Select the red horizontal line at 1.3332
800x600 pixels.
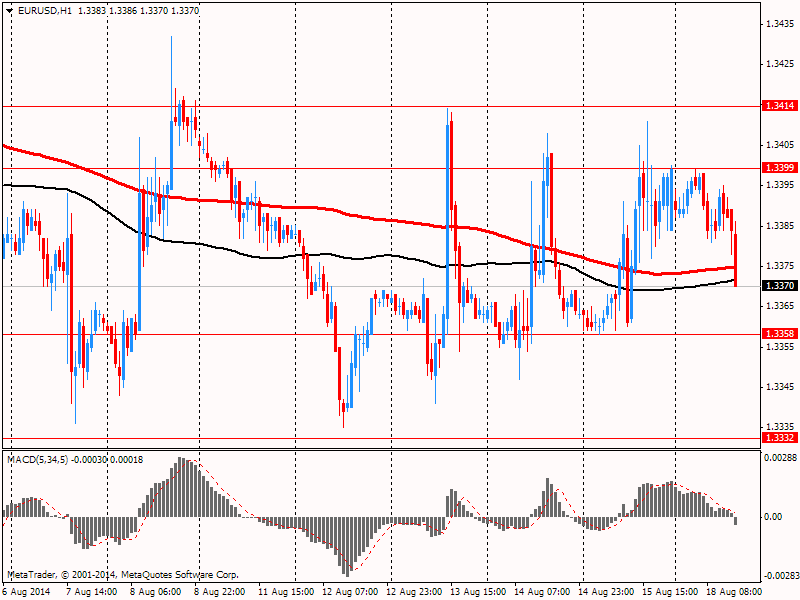point(382,438)
